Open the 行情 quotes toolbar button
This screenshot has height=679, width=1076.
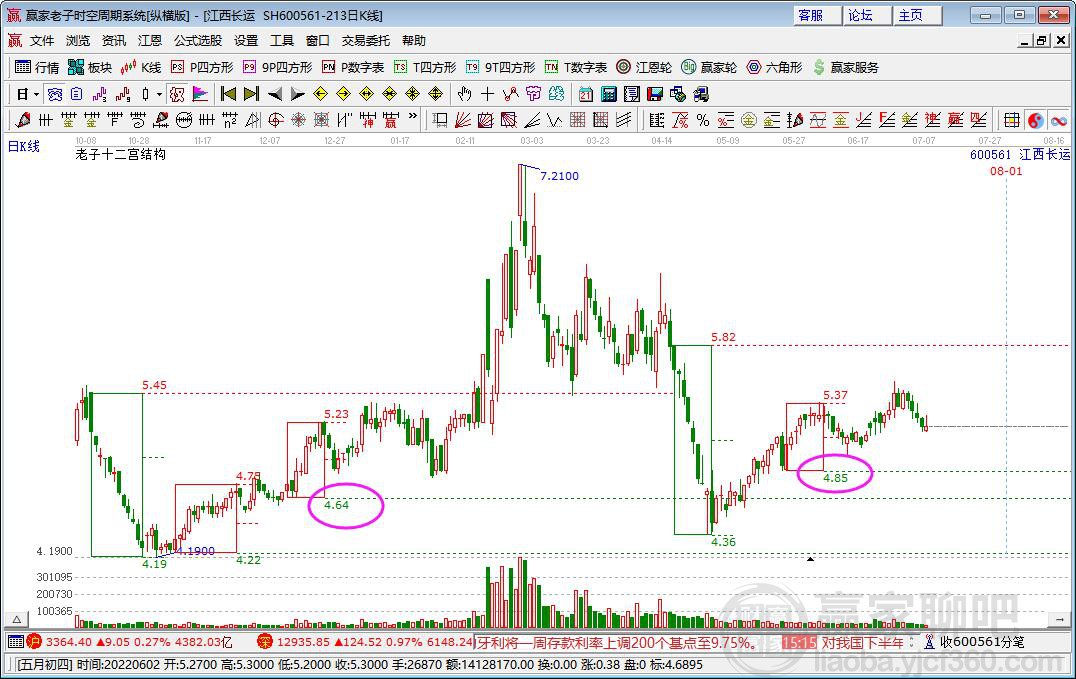[x=37, y=67]
